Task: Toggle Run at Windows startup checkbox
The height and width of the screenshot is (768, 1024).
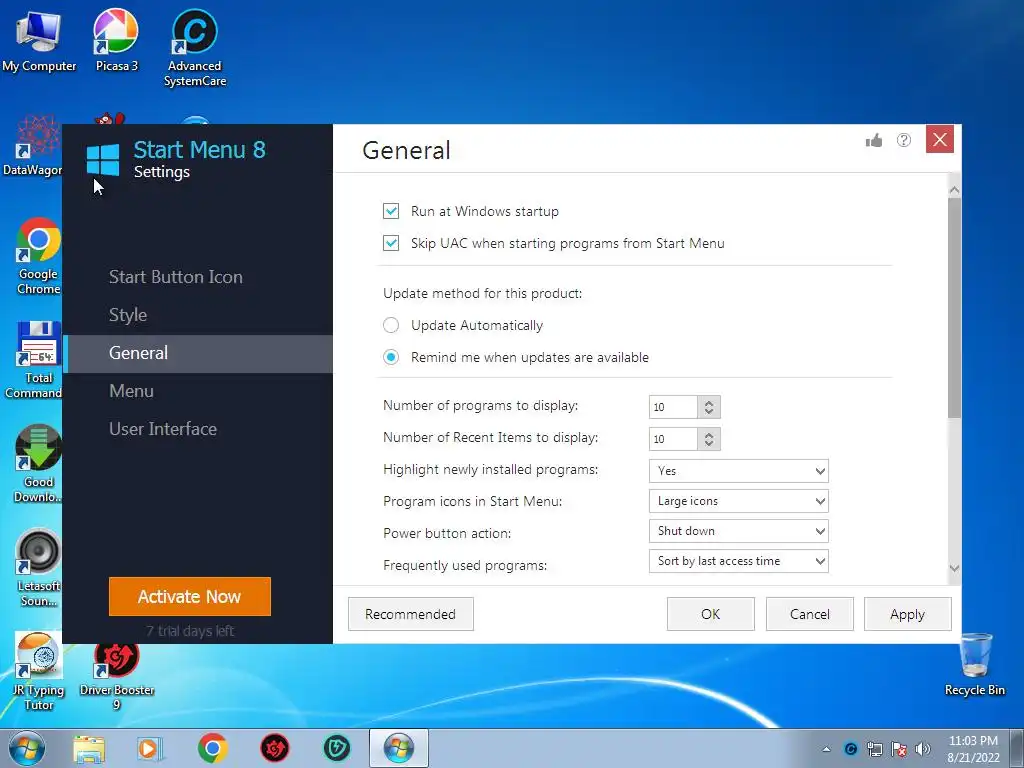Action: pyautogui.click(x=391, y=211)
